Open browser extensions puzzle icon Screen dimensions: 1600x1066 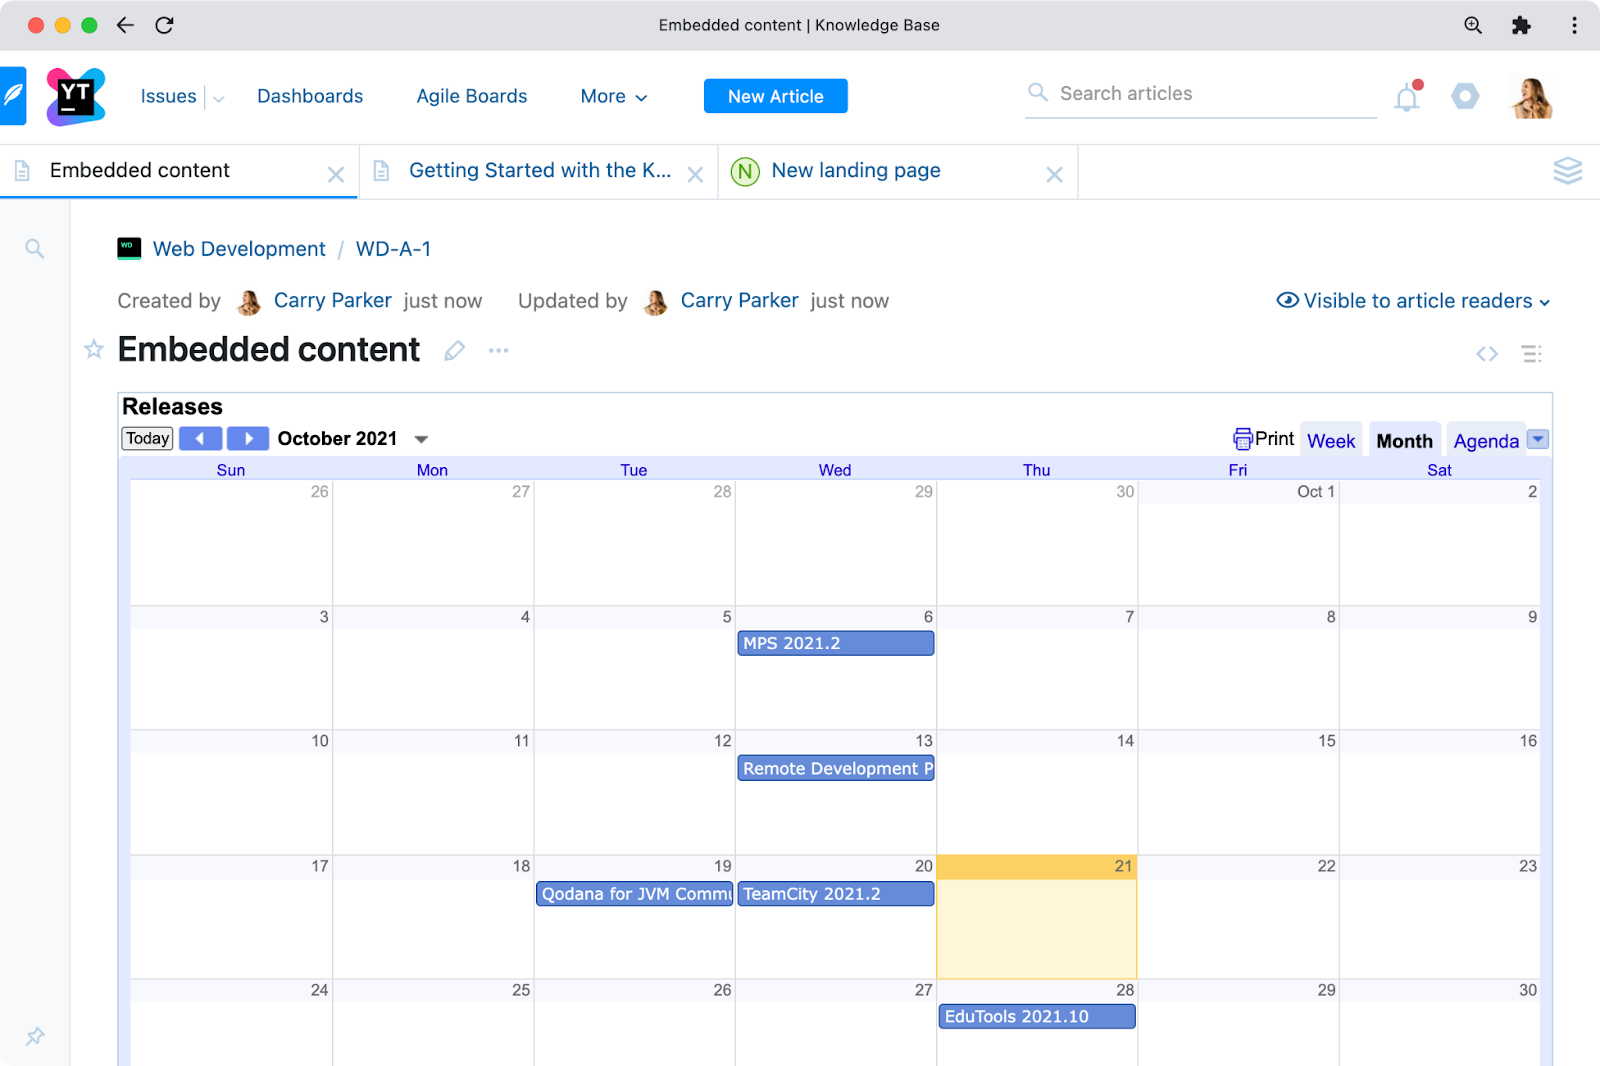pyautogui.click(x=1521, y=25)
